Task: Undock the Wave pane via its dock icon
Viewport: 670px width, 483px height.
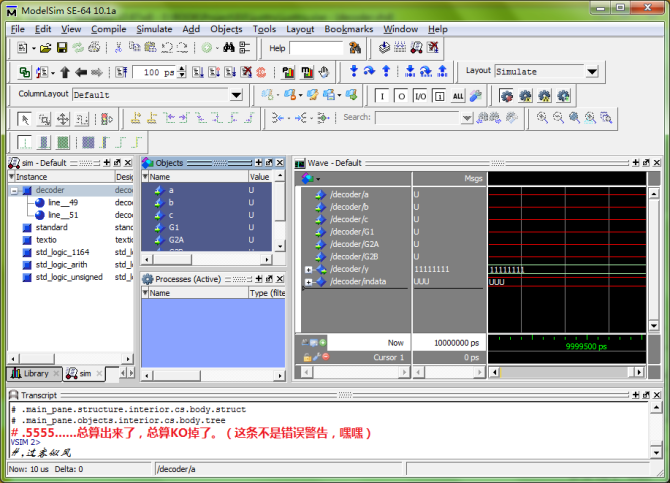Action: [646, 163]
